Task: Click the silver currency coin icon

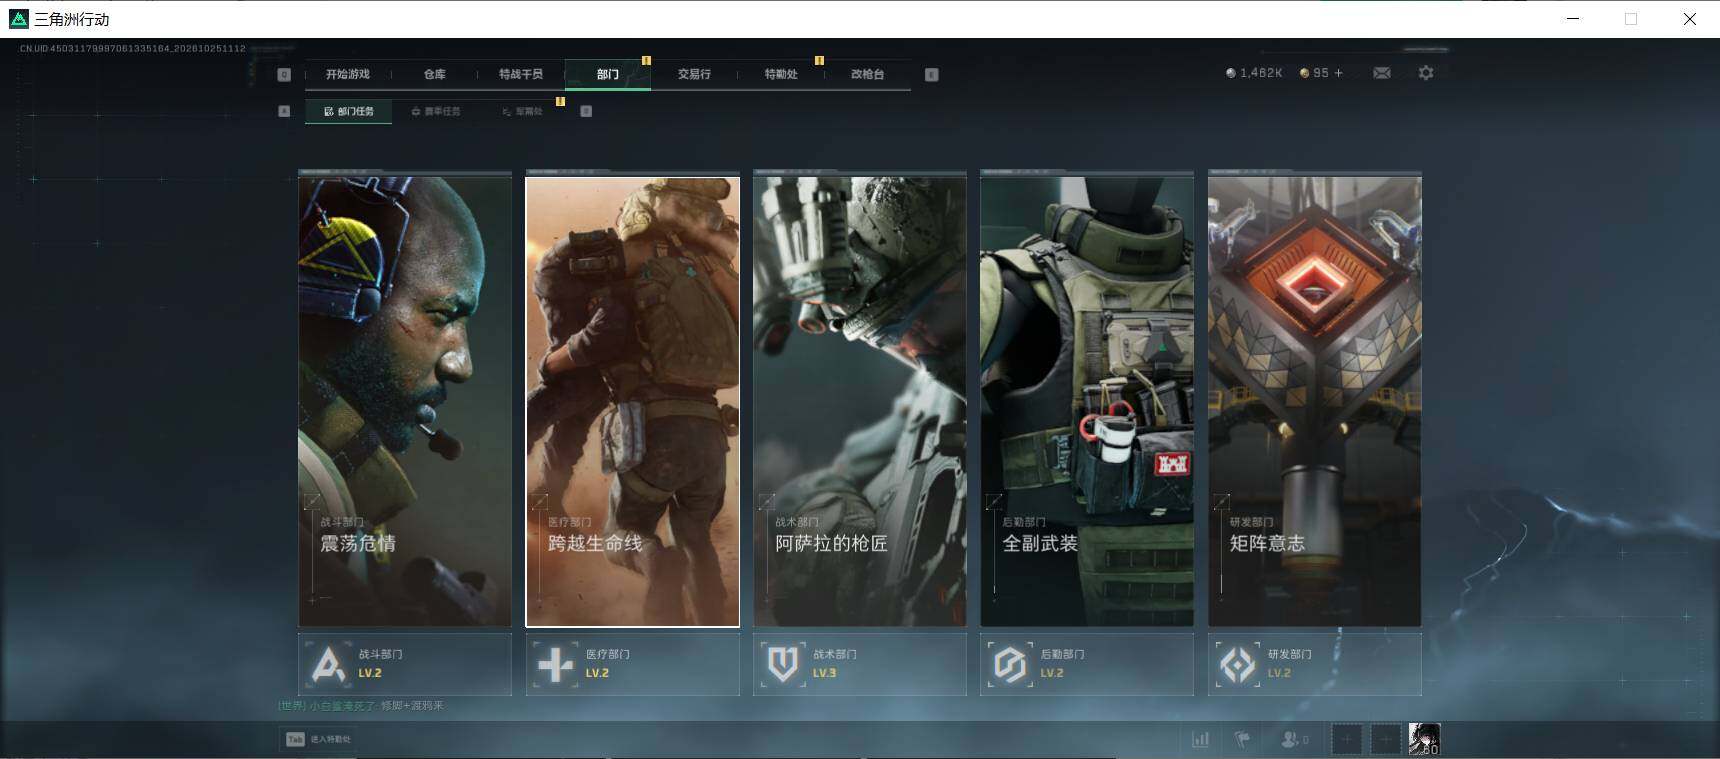Action: [1231, 73]
